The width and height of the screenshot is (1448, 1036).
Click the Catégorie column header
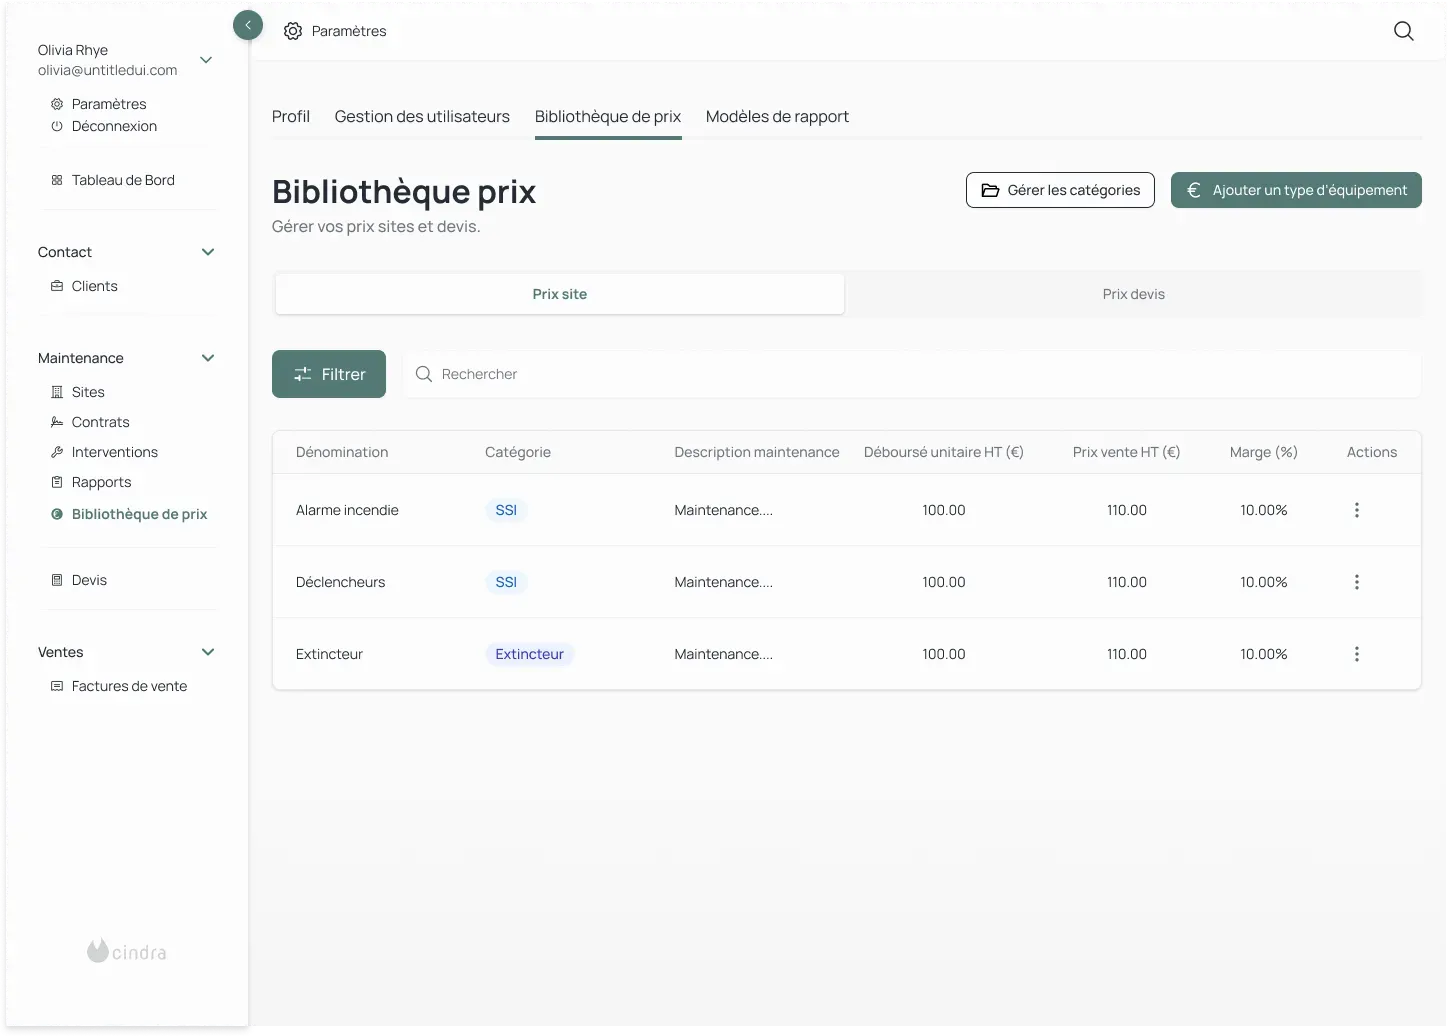coord(518,452)
